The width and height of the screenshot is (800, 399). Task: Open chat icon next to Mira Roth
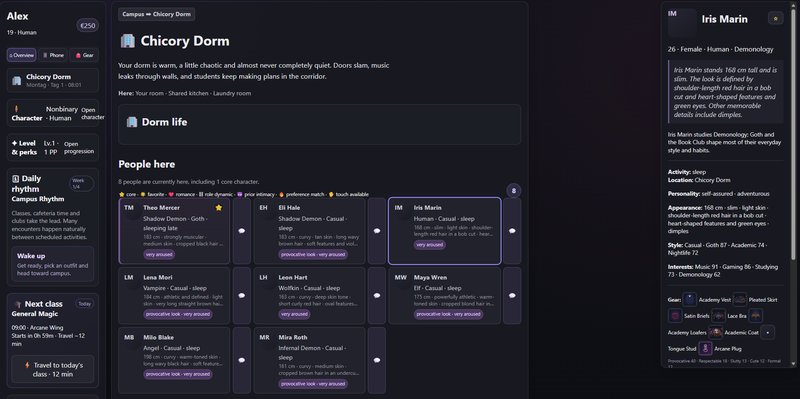377,360
